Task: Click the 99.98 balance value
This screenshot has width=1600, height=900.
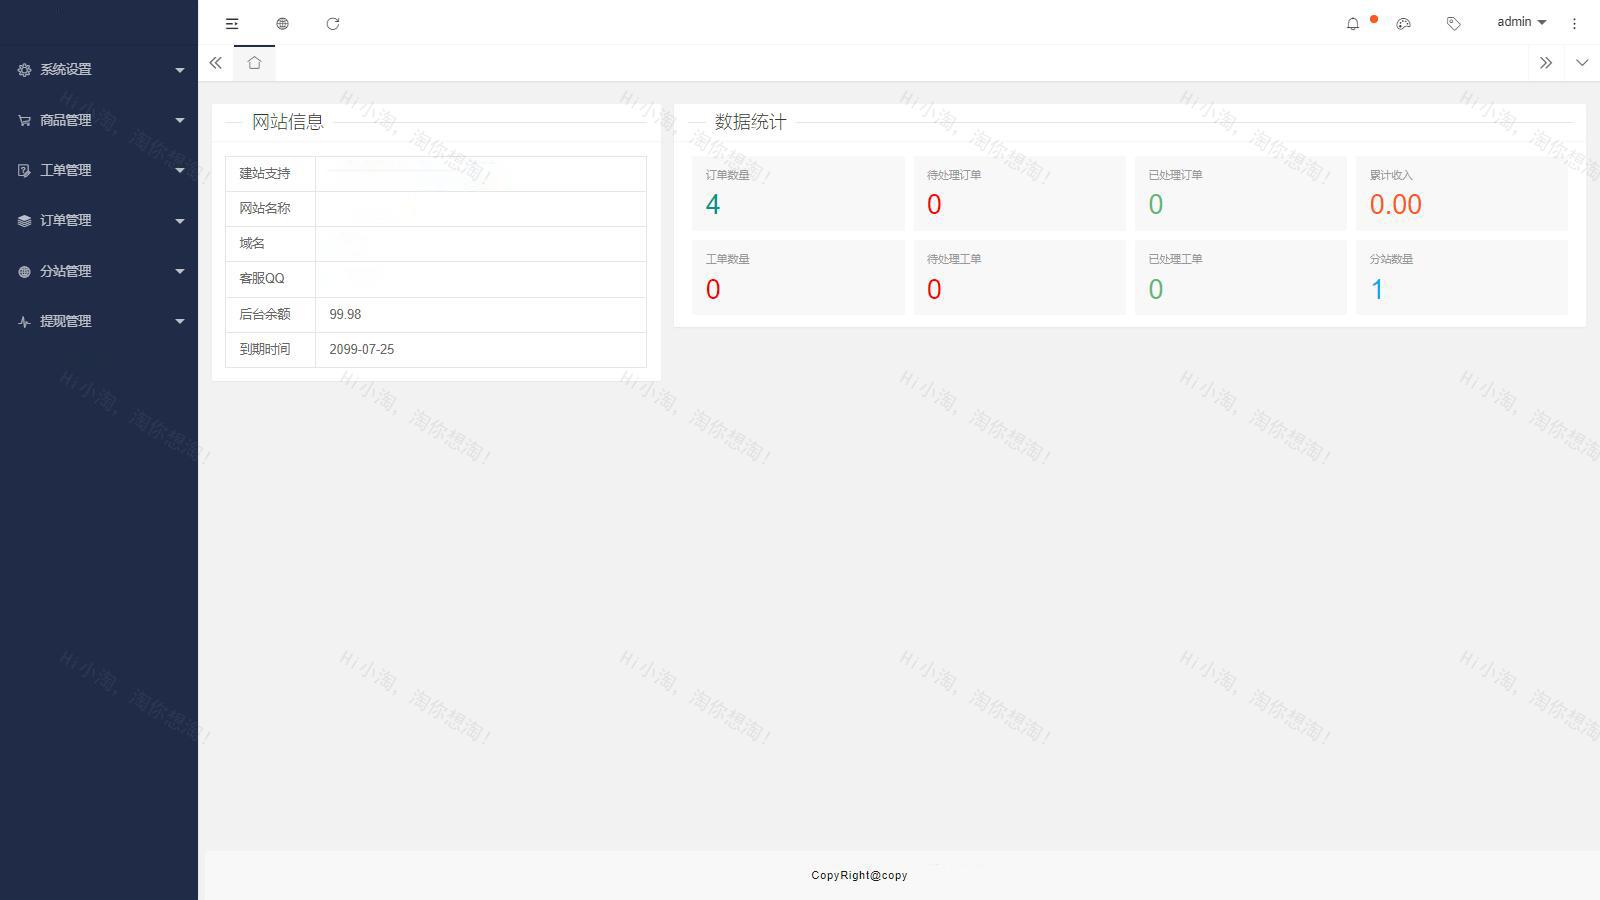Action: [345, 314]
